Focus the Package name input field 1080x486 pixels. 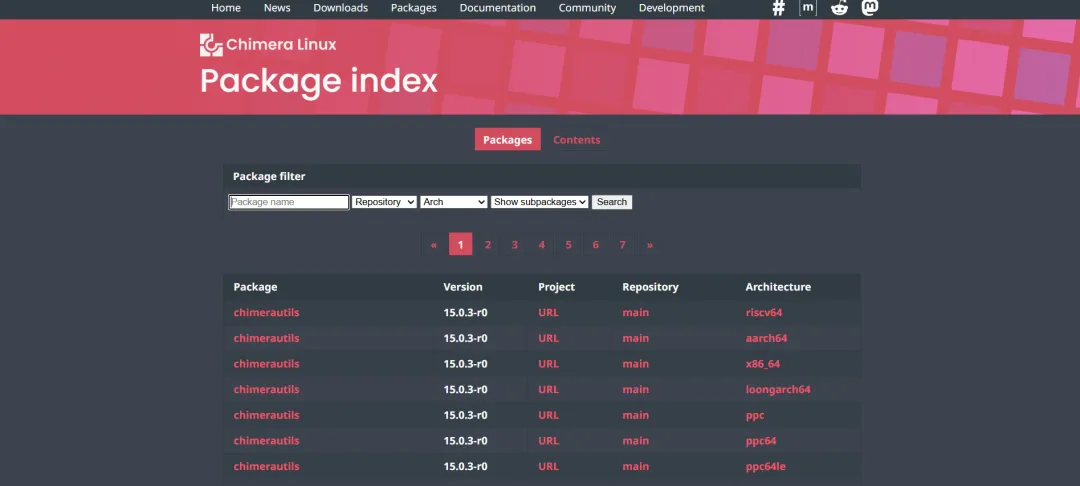pos(289,202)
